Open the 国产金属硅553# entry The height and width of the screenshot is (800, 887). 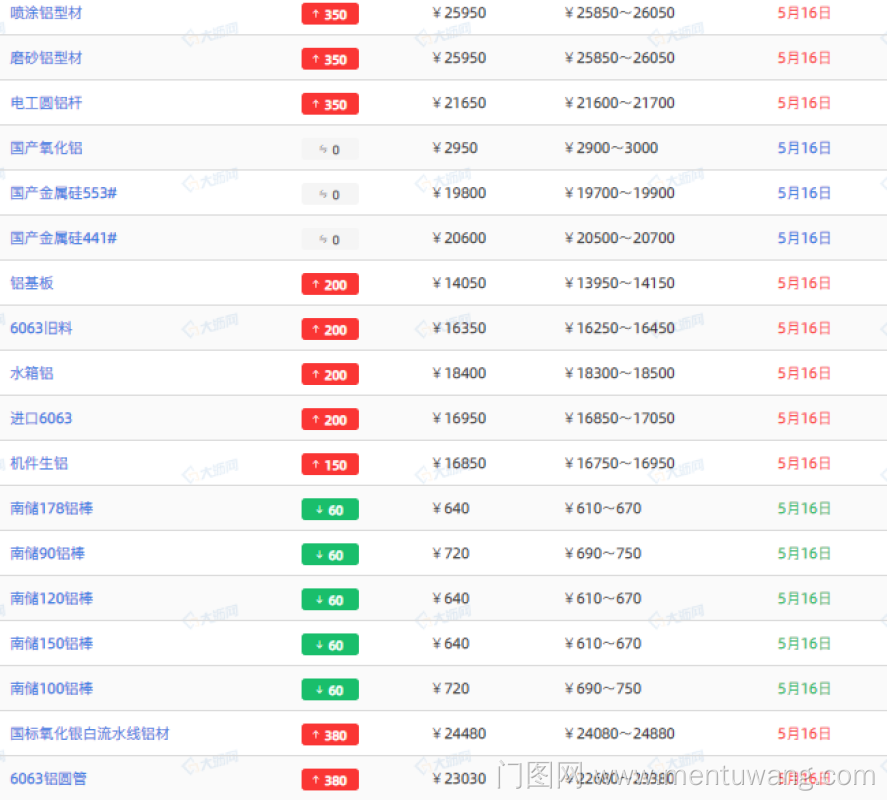(63, 193)
